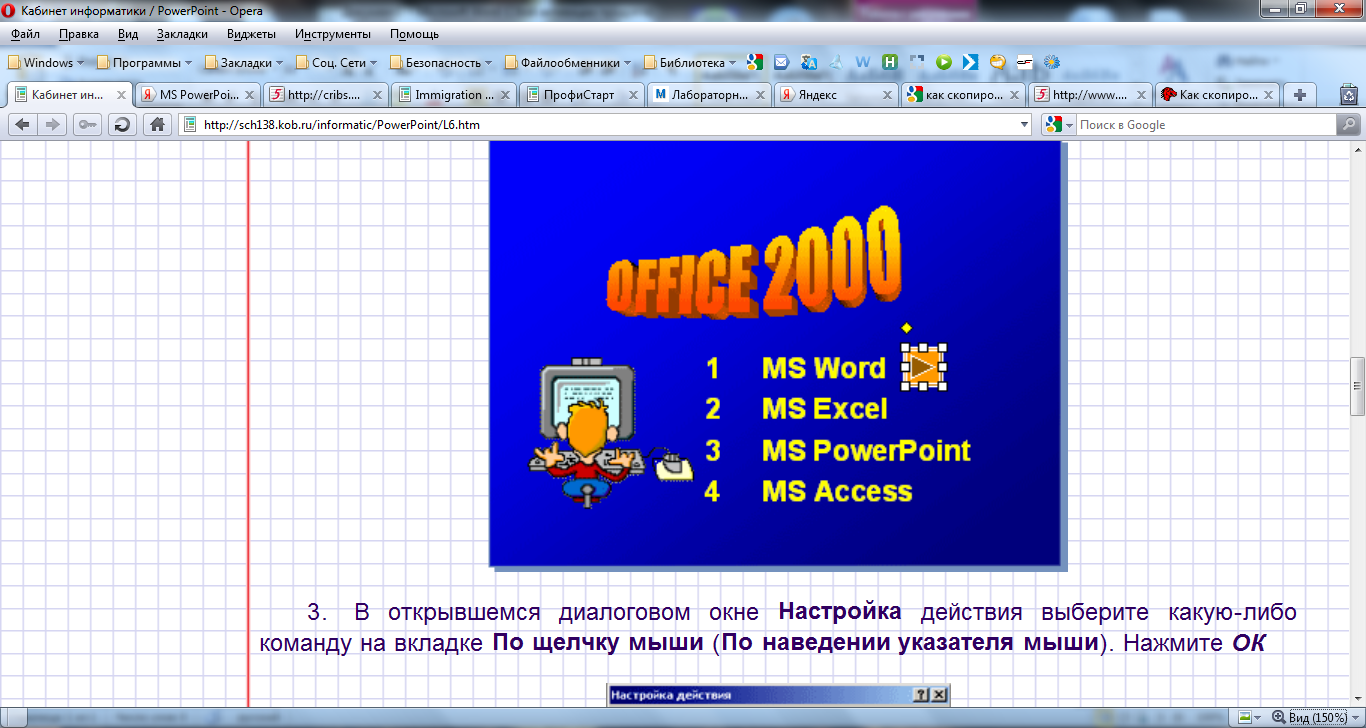The height and width of the screenshot is (728, 1366).
Task: Go back with the back arrow
Action: (x=23, y=125)
